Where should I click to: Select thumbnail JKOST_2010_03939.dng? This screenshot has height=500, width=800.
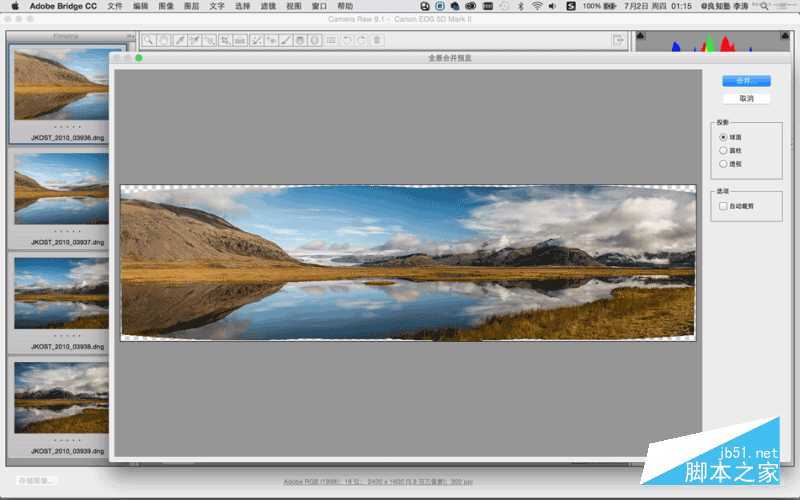coord(61,398)
